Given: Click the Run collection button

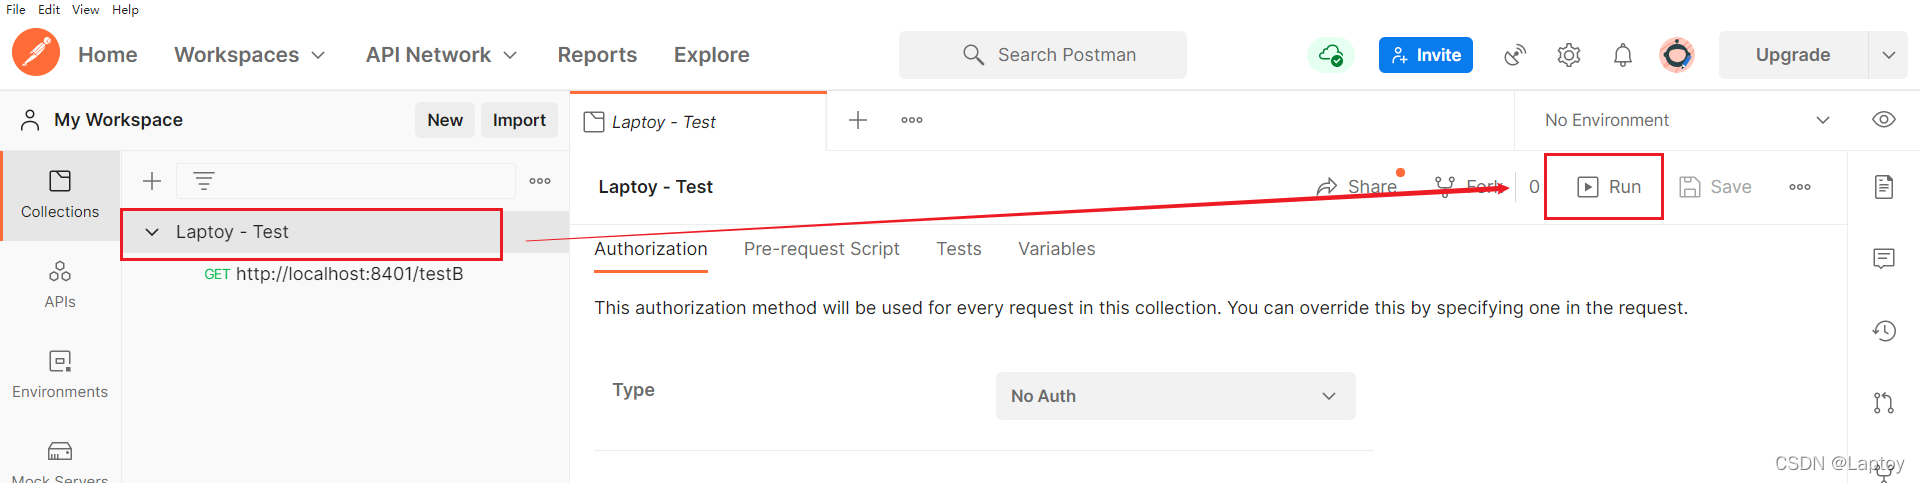Looking at the screenshot, I should point(1609,187).
